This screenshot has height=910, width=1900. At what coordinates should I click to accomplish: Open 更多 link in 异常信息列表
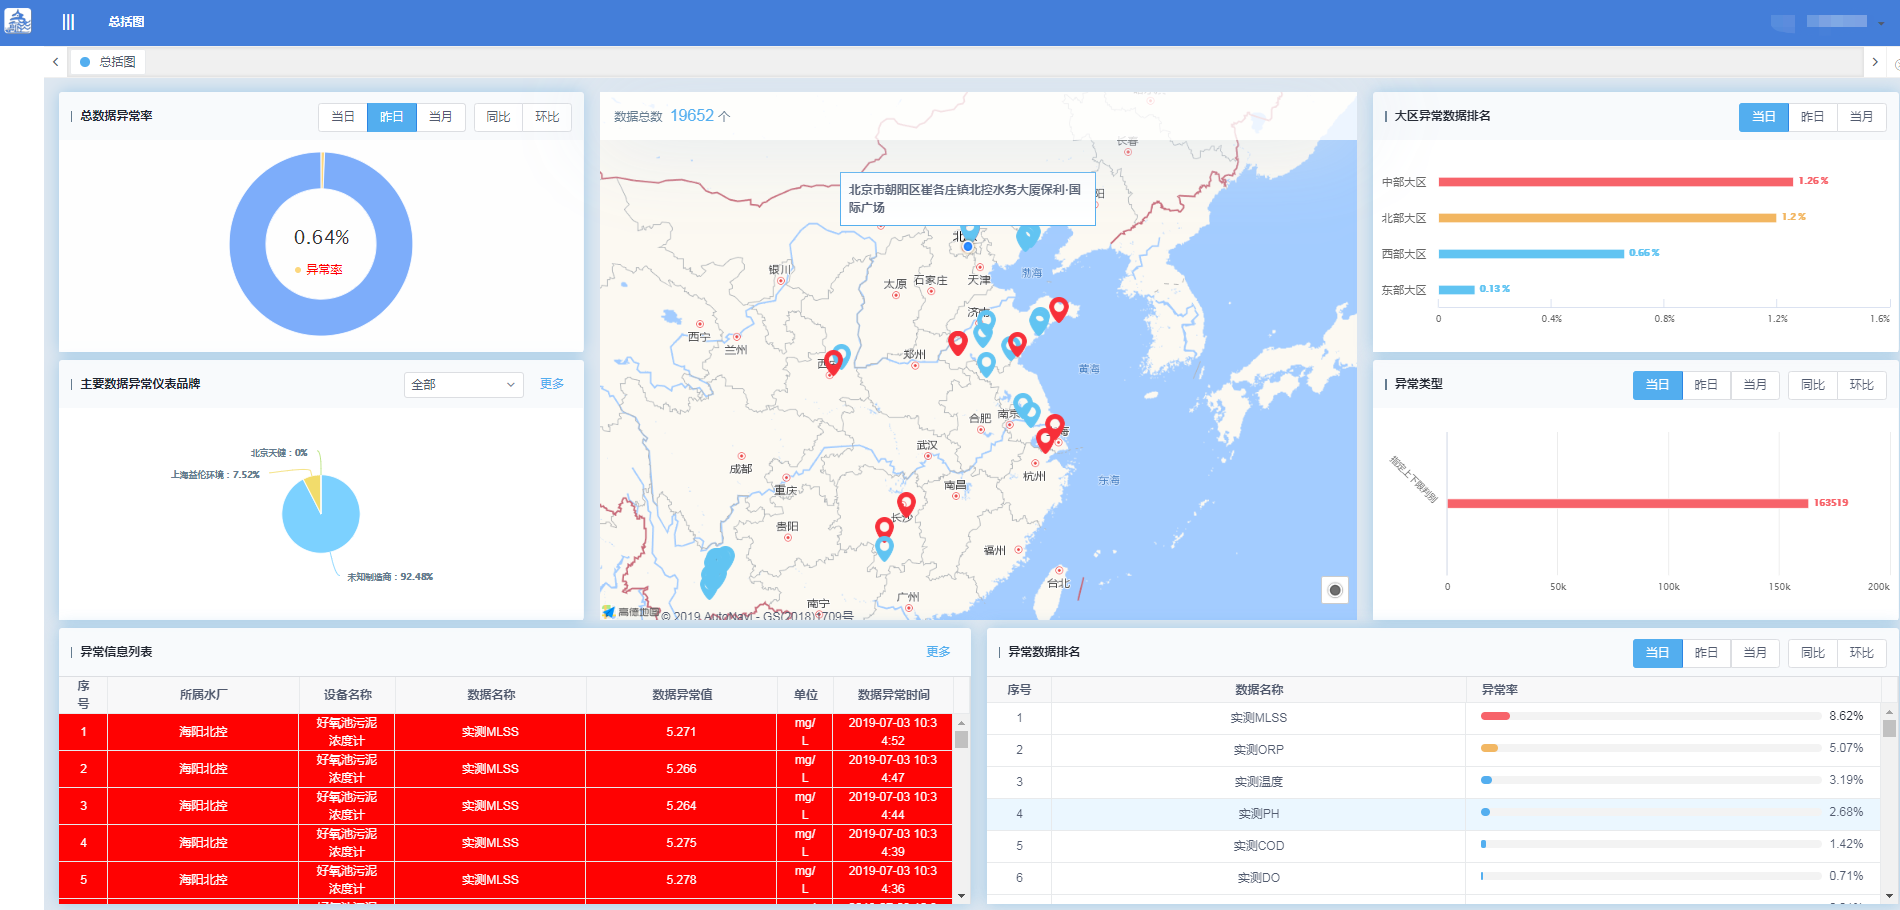click(937, 652)
